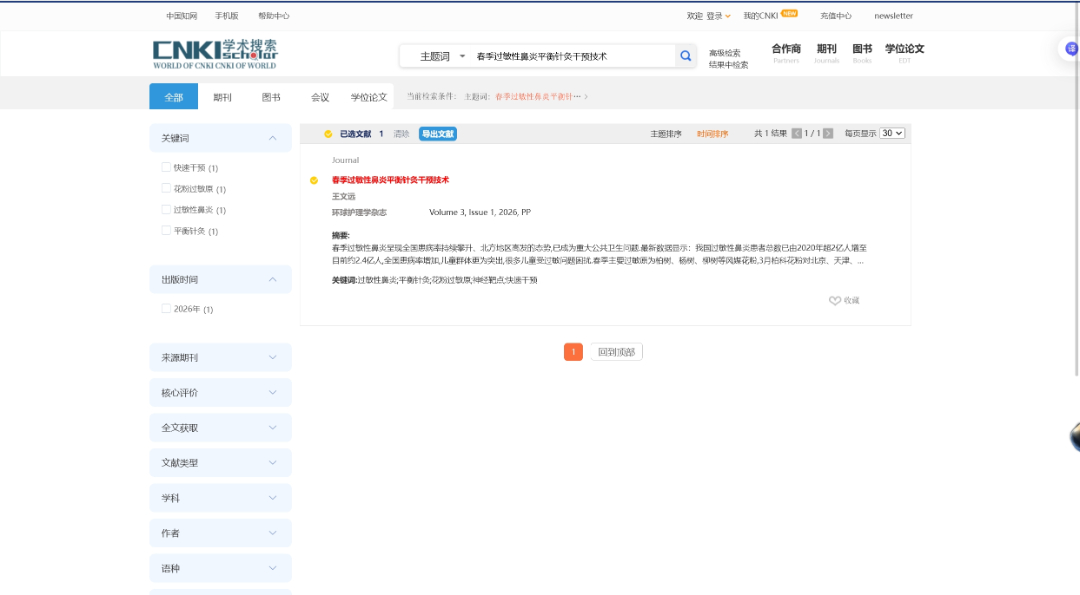Viewport: 1080px width, 595px height.
Task: Click the 已选文献 check icon in results header
Action: [x=328, y=132]
